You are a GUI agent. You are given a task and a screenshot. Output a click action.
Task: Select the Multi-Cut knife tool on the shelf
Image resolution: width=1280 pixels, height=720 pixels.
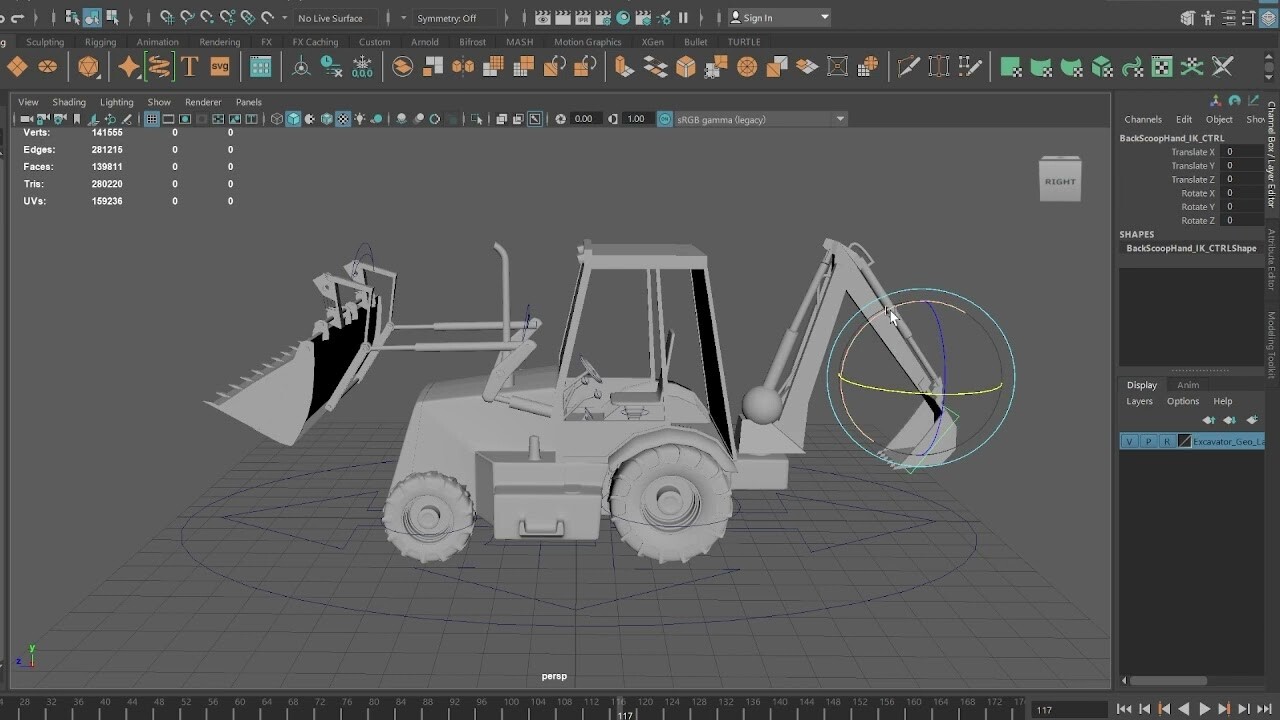pos(908,66)
